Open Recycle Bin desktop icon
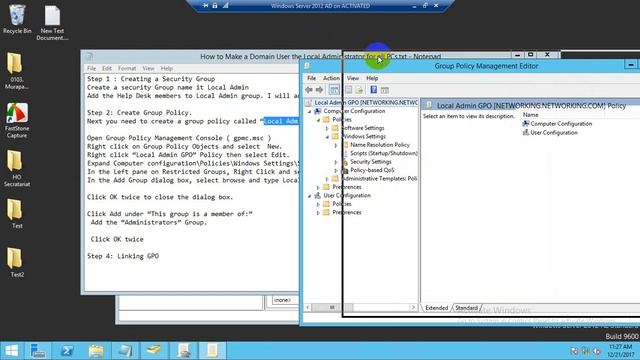Screen dimensions: 640x360 coord(17,19)
